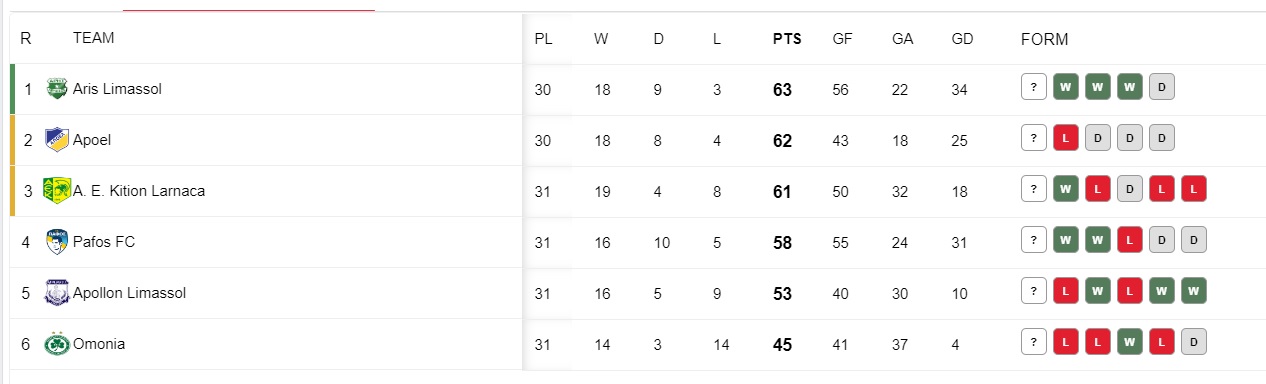Click the FORM column header
This screenshot has height=384, width=1266.
pos(1044,39)
